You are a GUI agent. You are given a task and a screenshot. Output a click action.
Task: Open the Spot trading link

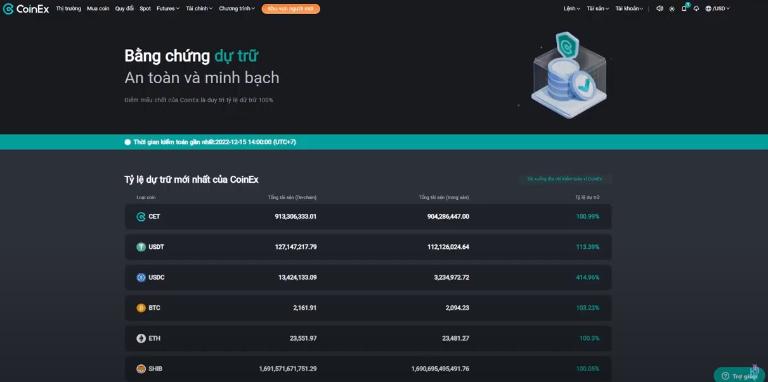click(x=145, y=9)
